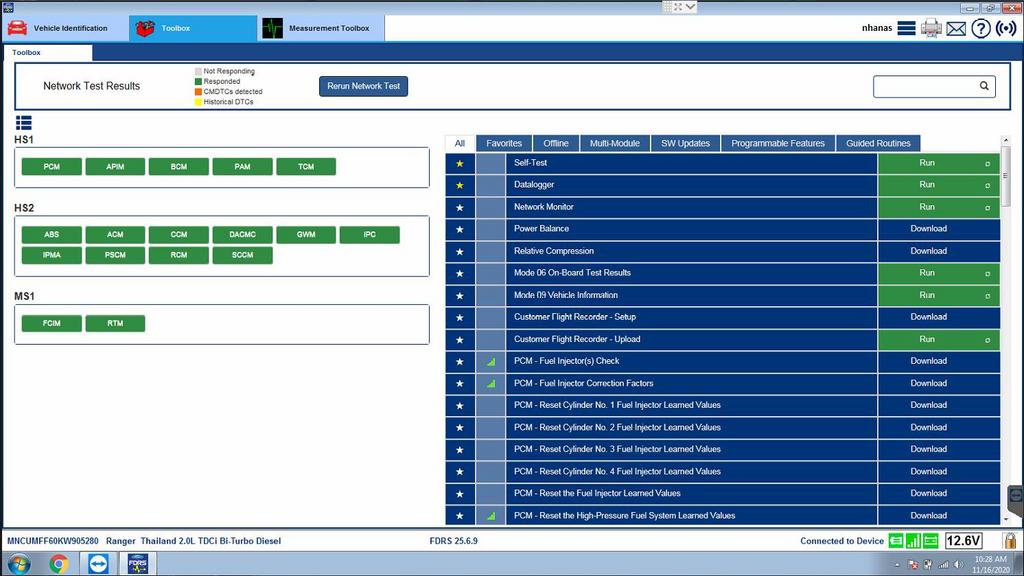Image resolution: width=1024 pixels, height=576 pixels.
Task: Expand the collapse chevron at window top
Action: tap(690, 7)
